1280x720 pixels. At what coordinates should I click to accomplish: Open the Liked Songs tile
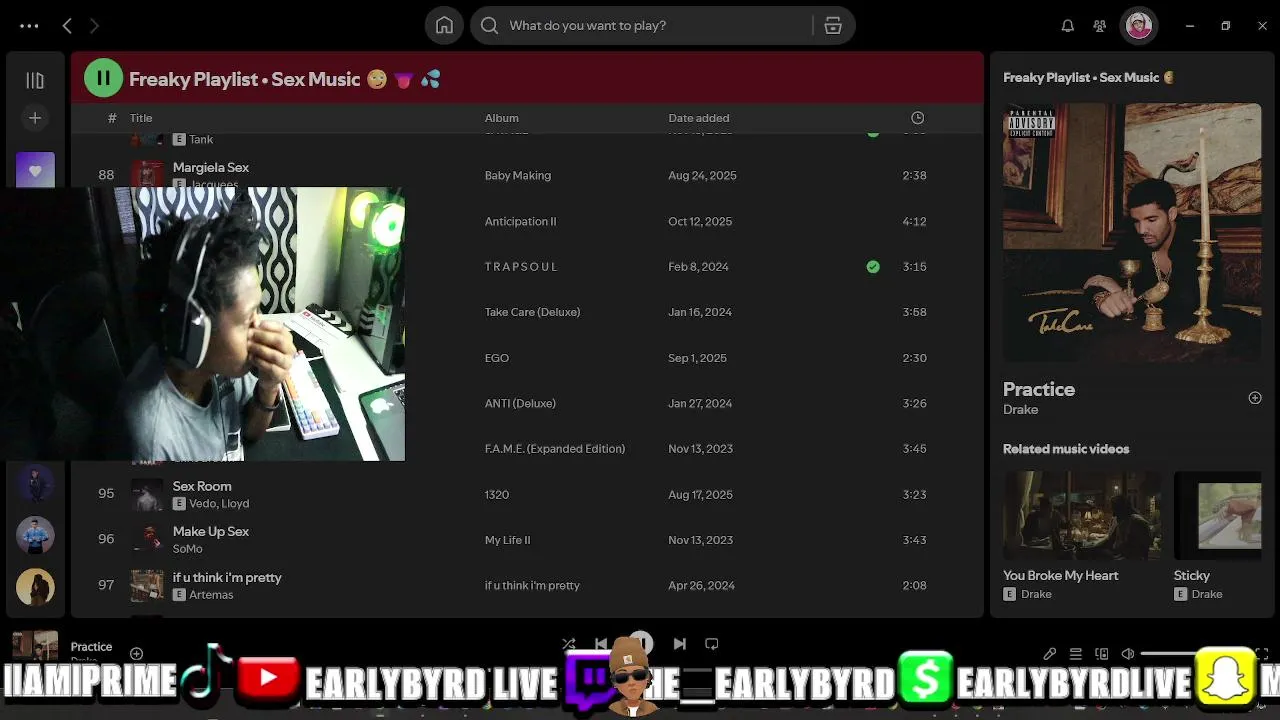point(35,170)
